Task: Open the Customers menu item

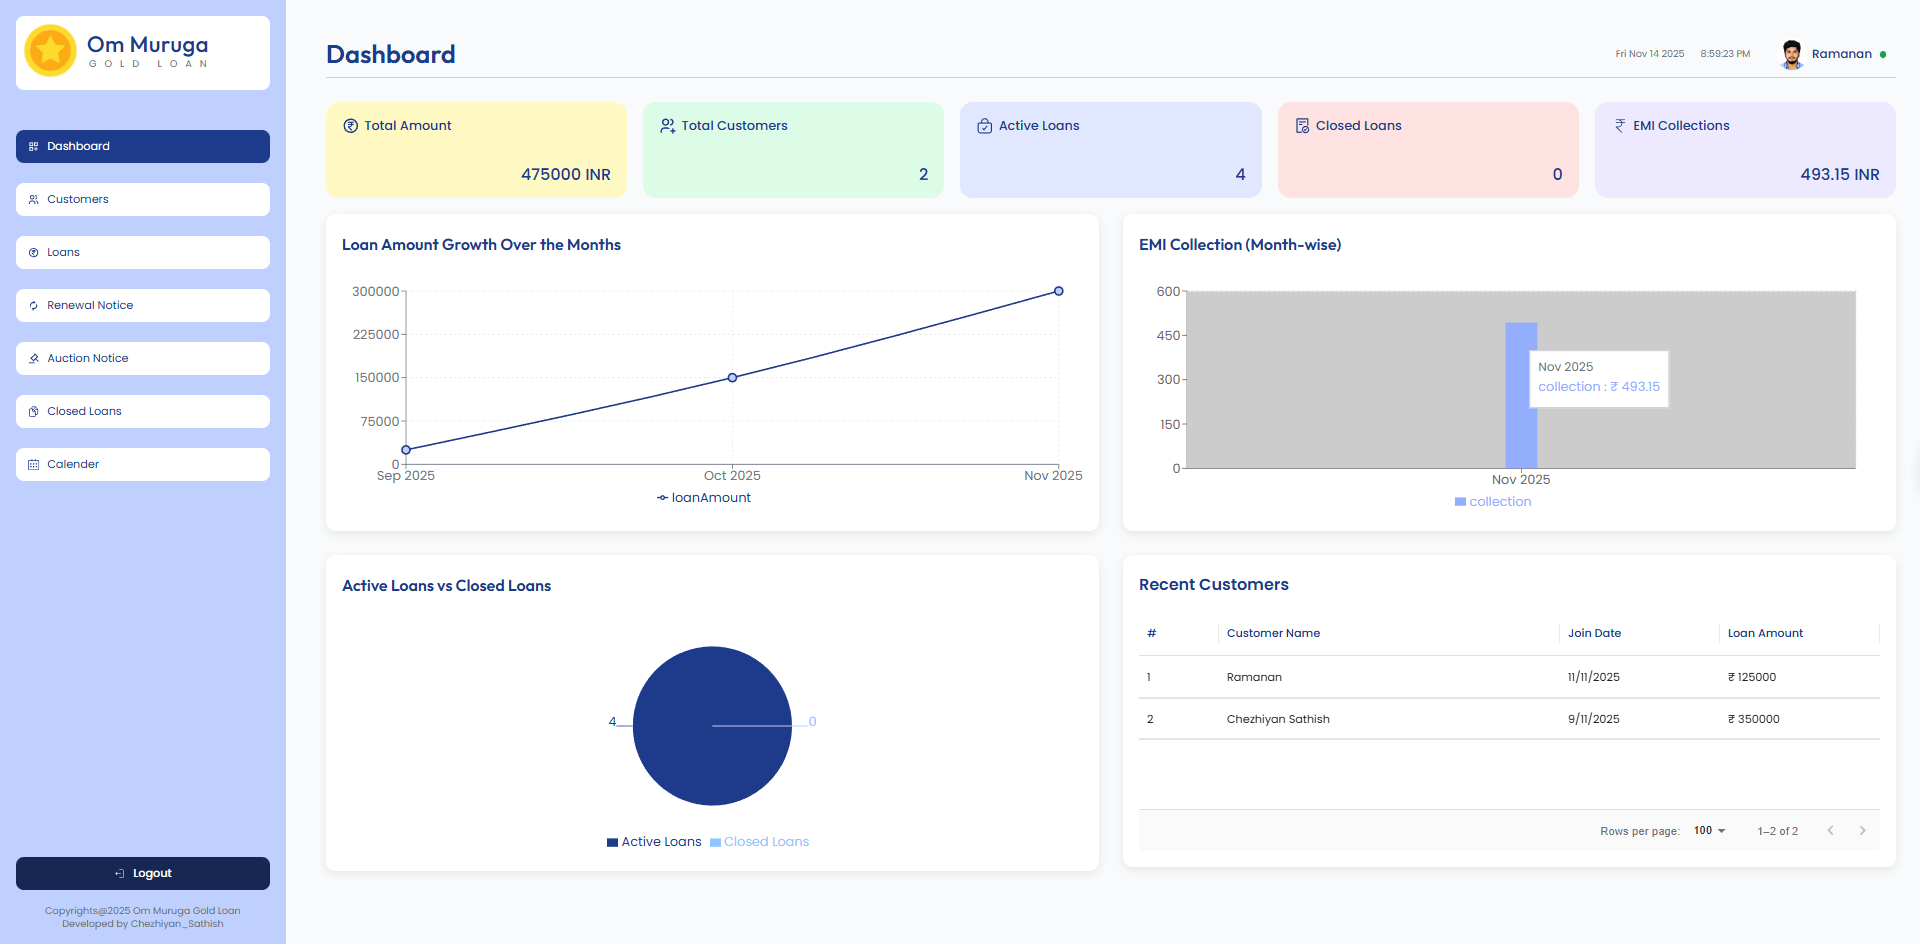Action: tap(143, 199)
